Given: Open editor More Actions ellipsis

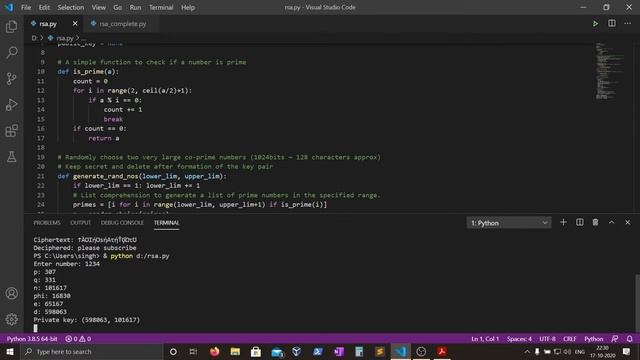Looking at the screenshot, I should (x=628, y=24).
